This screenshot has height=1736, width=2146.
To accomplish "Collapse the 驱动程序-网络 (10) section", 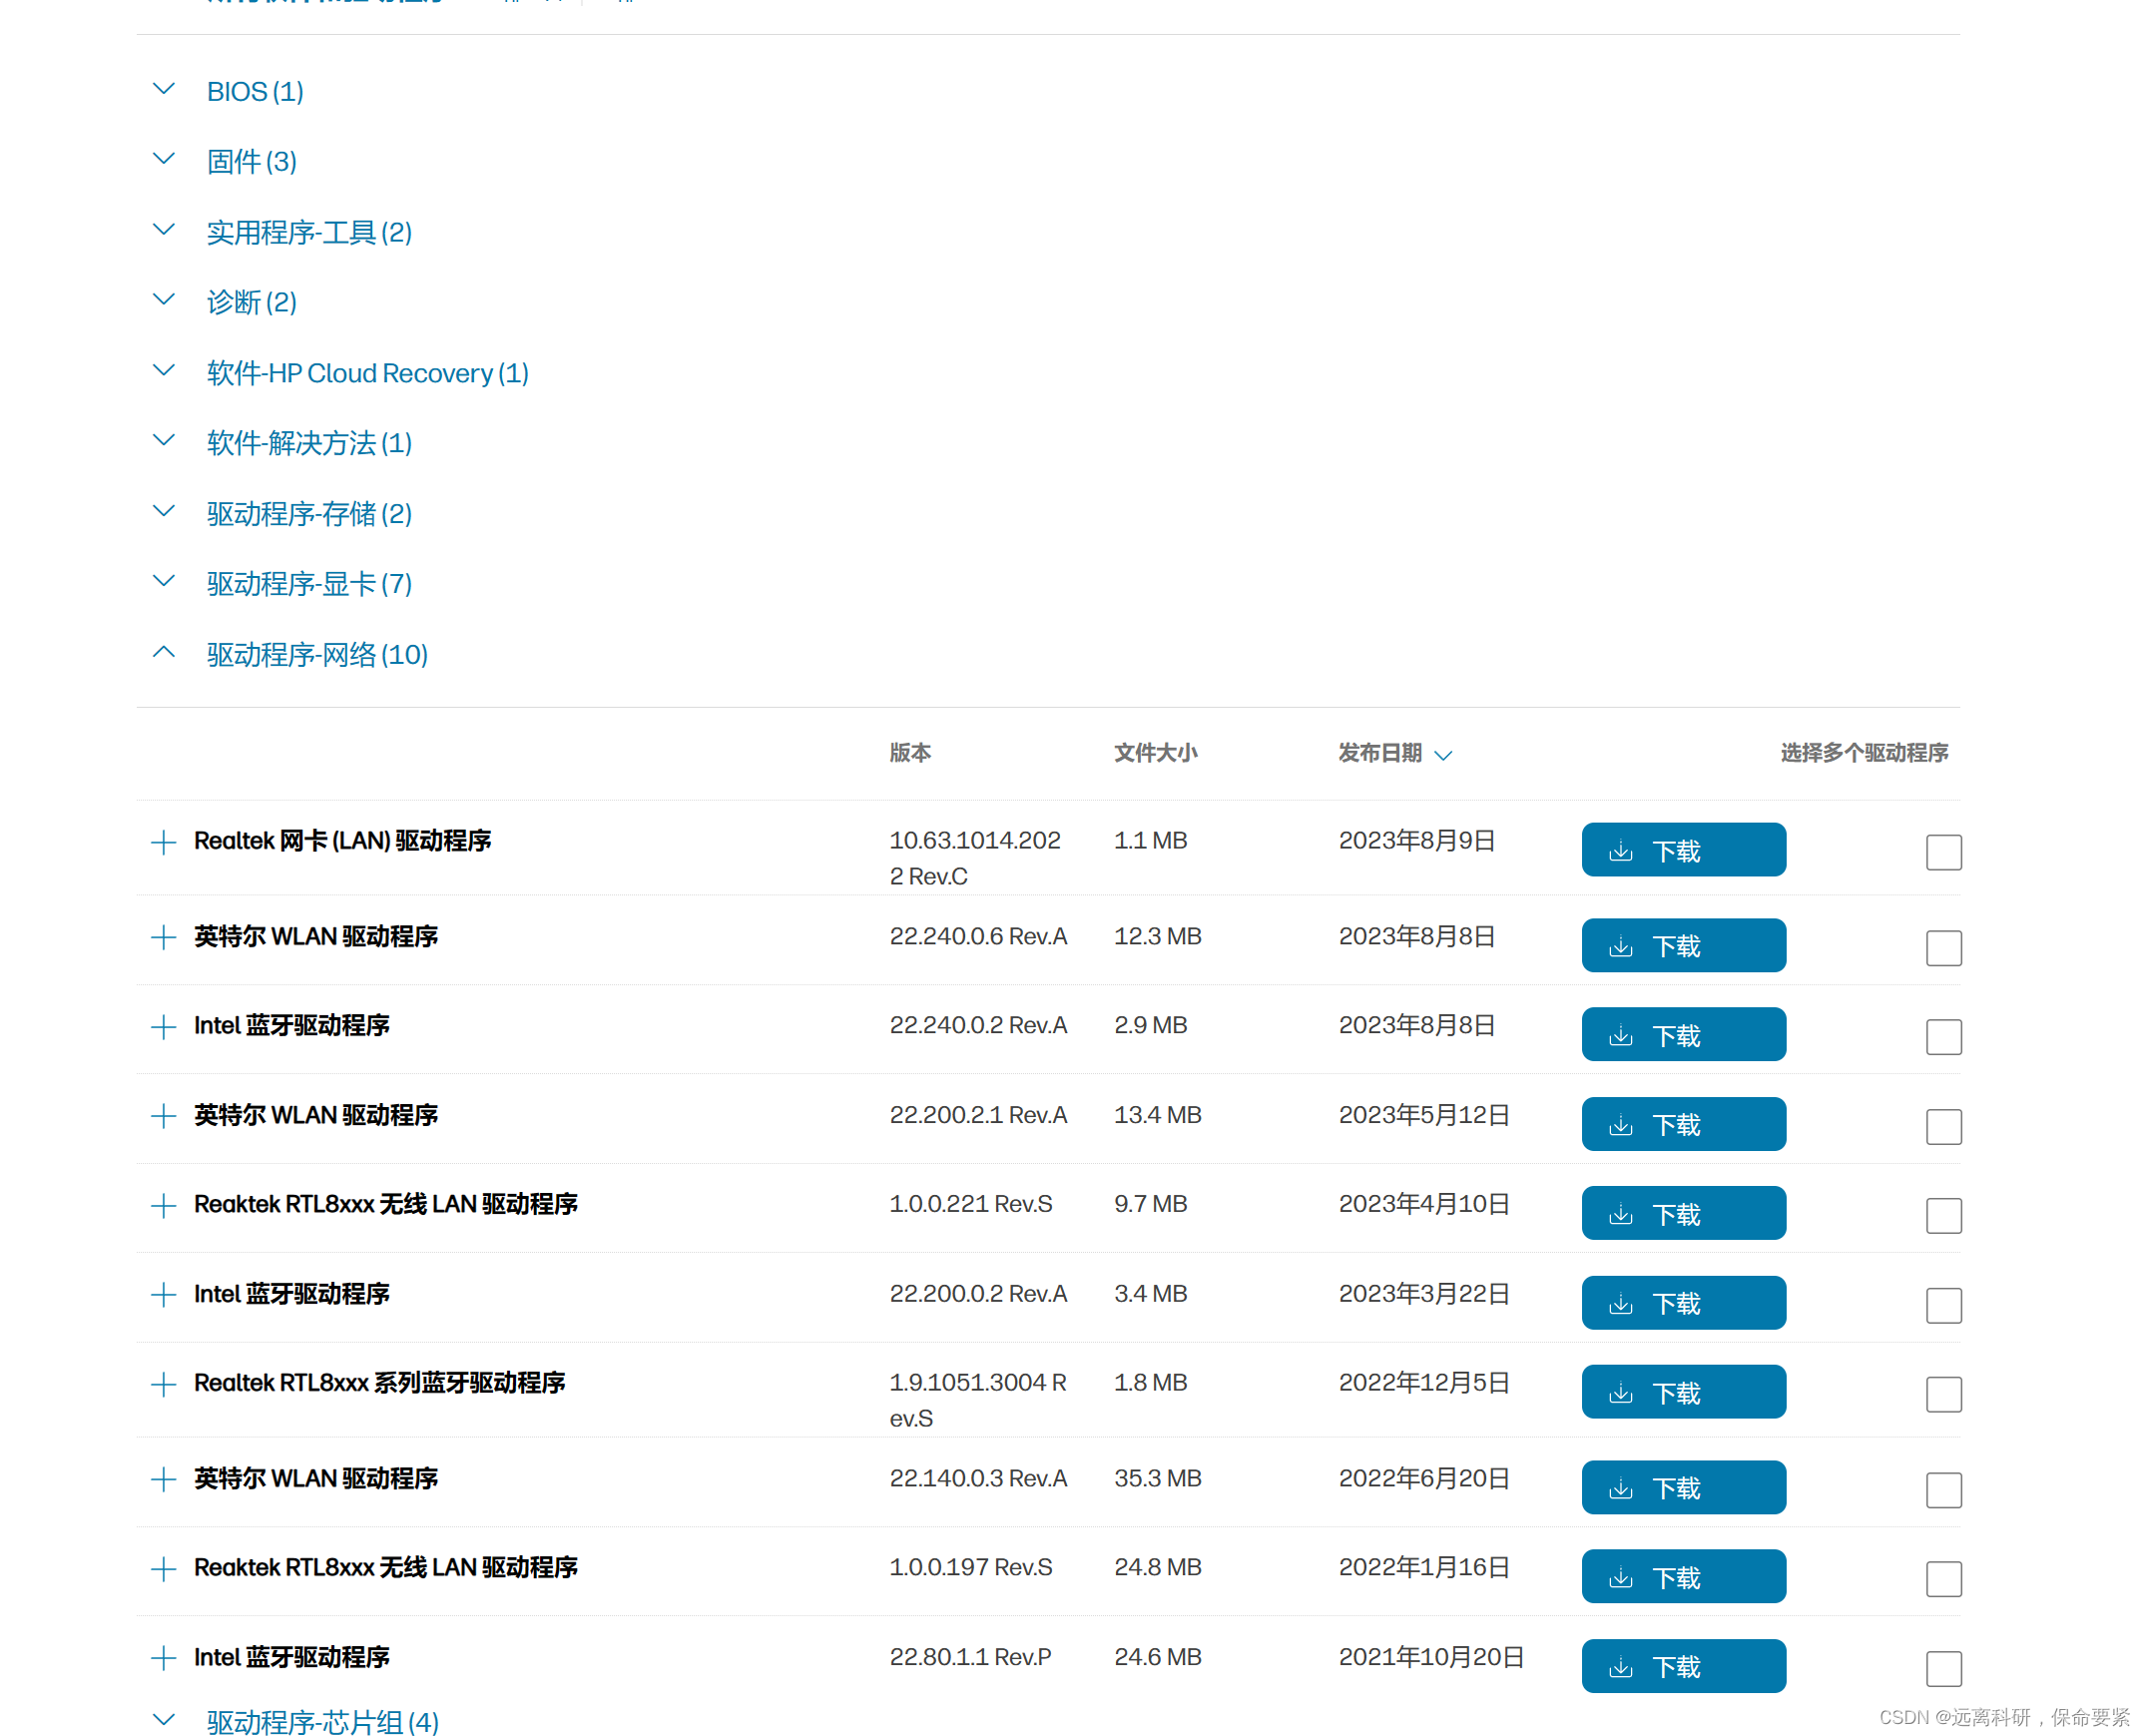I will coord(316,654).
